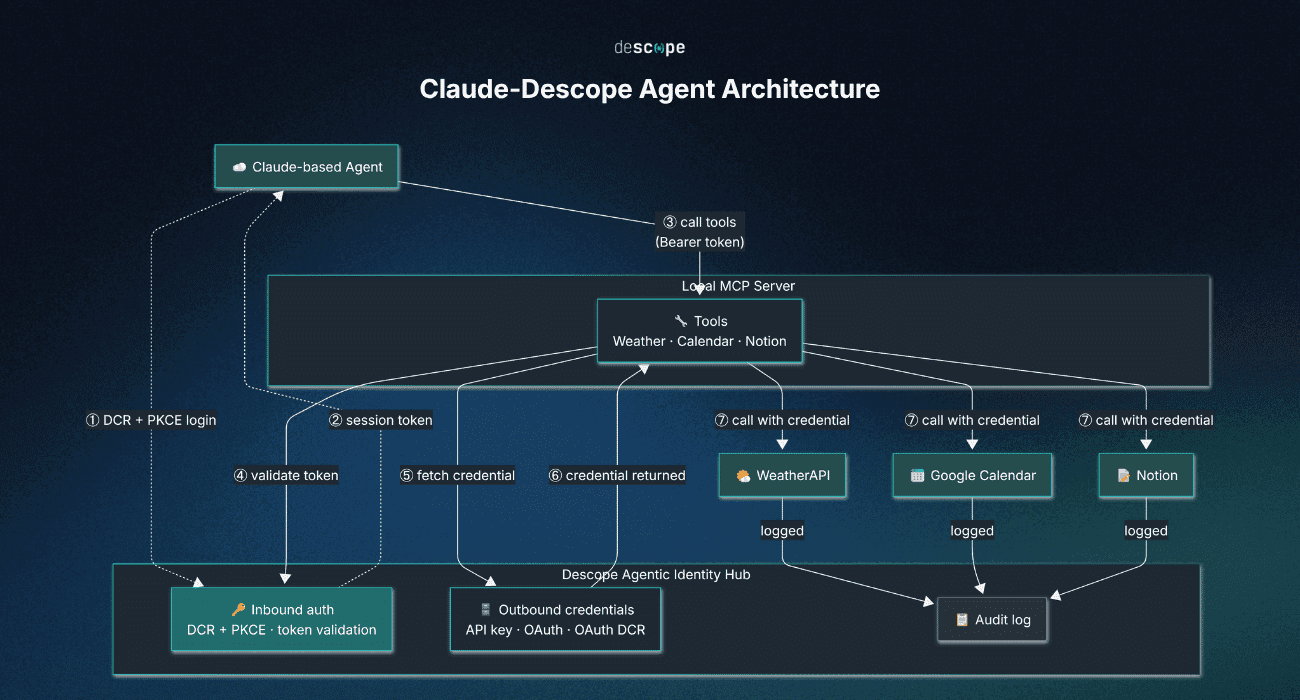
Task: Click the Notion node label
Action: coord(1157,476)
